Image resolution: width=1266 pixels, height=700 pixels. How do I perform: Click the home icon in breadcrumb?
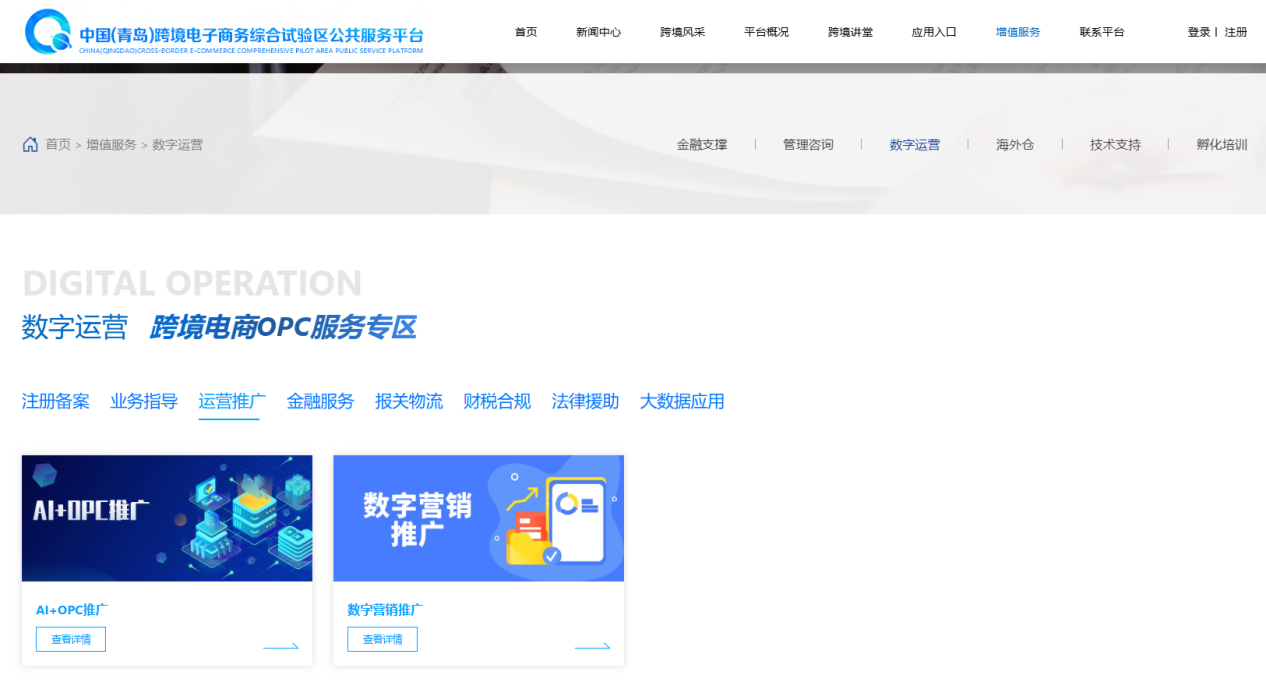(x=31, y=144)
